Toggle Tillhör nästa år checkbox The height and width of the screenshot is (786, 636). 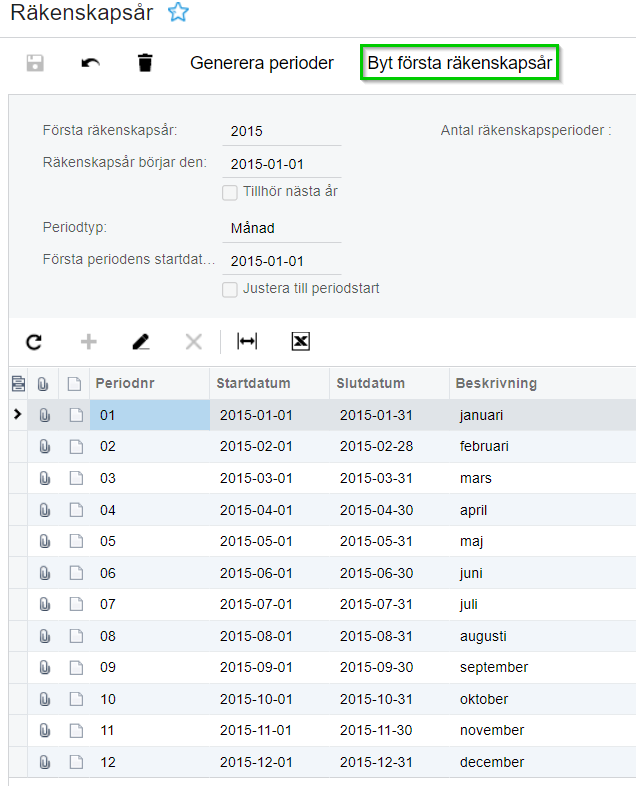click(x=230, y=192)
